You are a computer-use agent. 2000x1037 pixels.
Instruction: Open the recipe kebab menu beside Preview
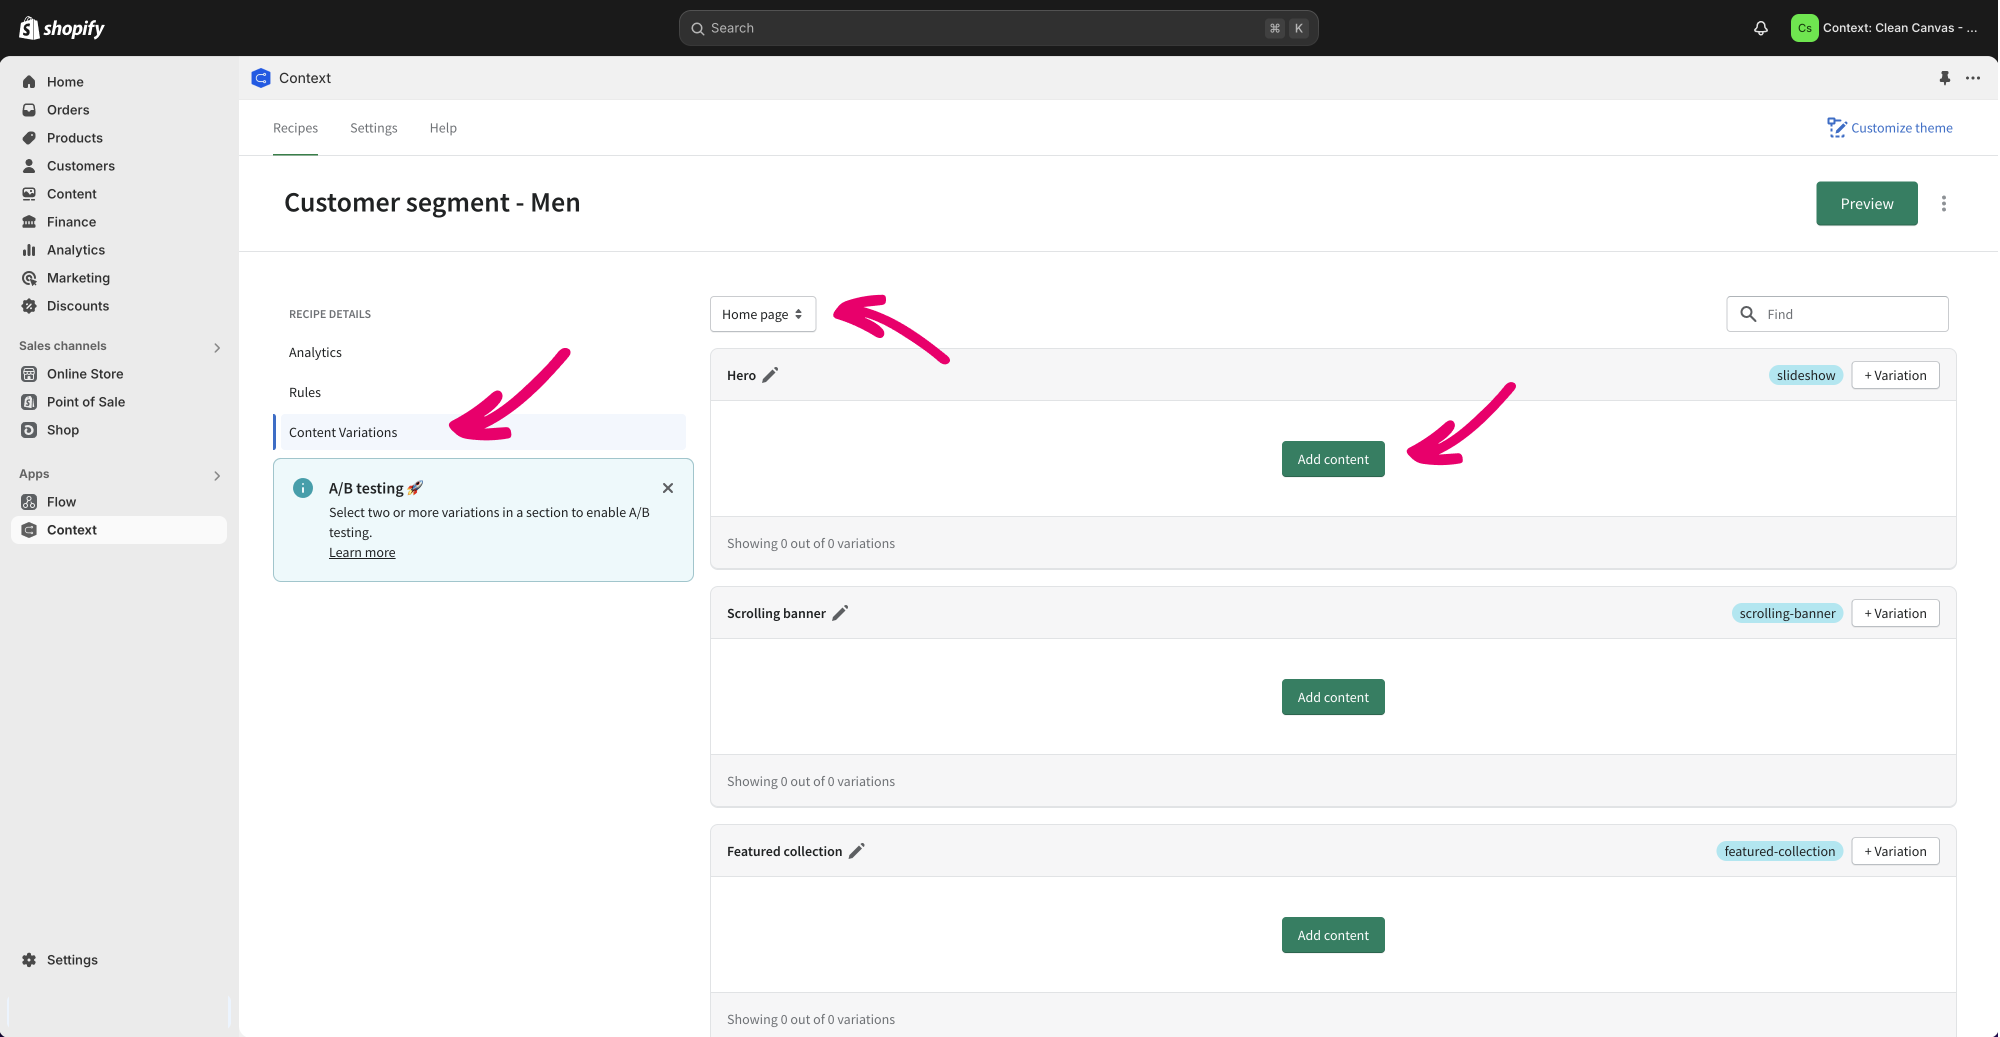coord(1944,204)
